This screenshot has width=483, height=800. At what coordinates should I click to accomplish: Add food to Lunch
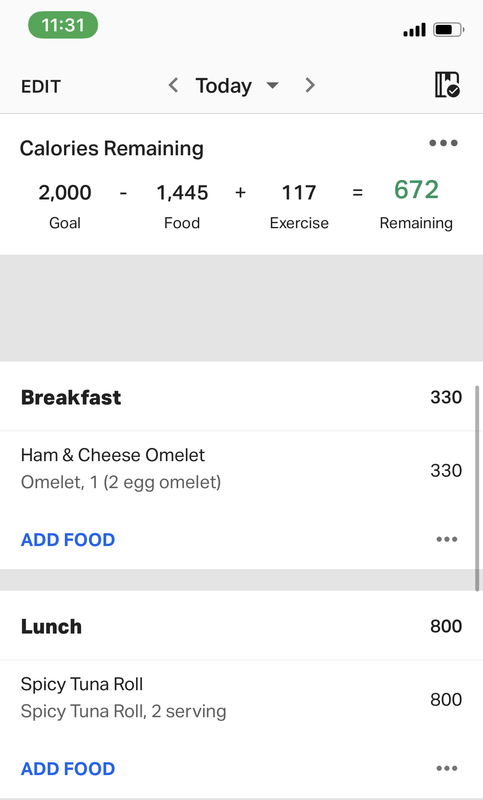click(68, 769)
